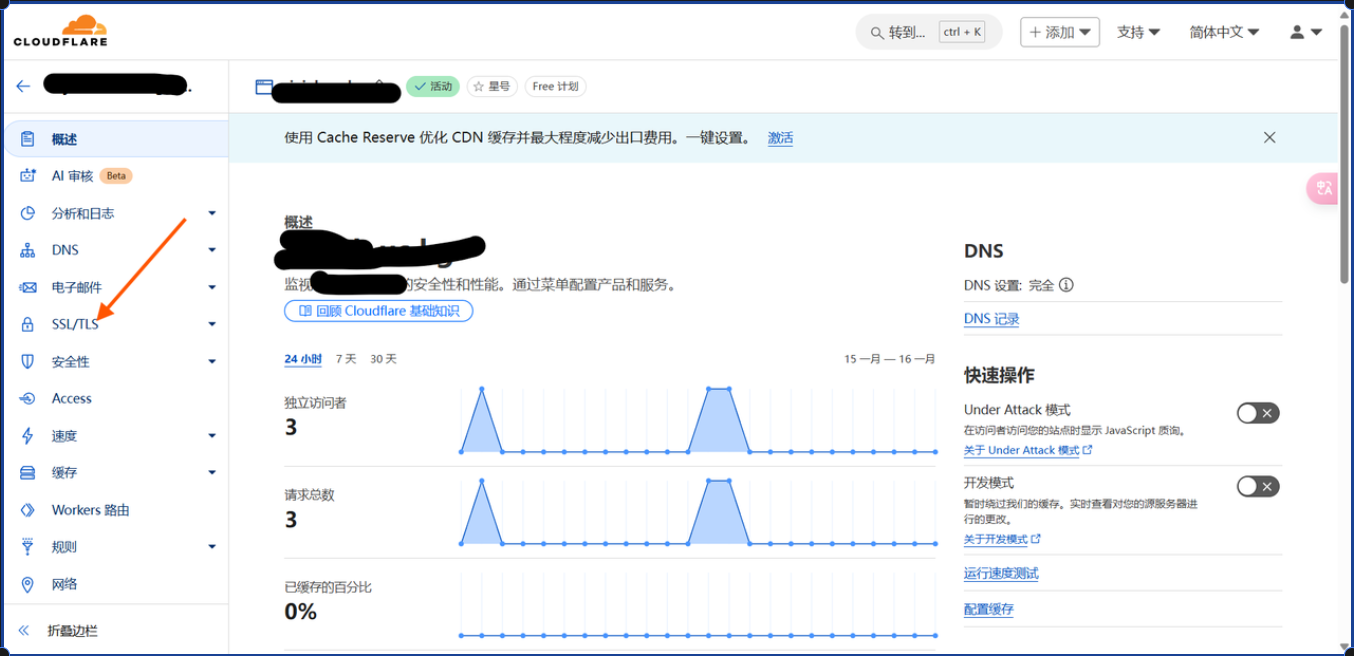1354x656 pixels.
Task: Select 概述 in the sidebar
Action: 115,139
